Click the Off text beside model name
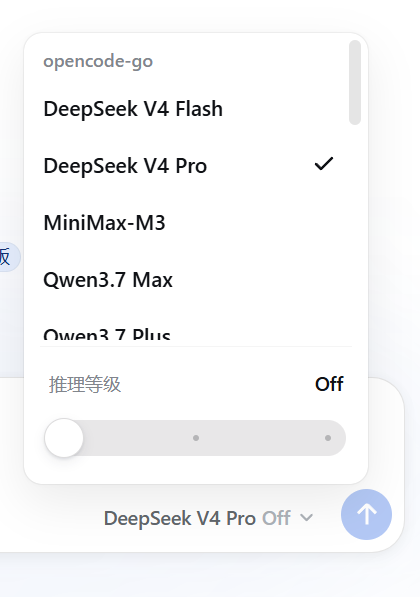 [276, 518]
